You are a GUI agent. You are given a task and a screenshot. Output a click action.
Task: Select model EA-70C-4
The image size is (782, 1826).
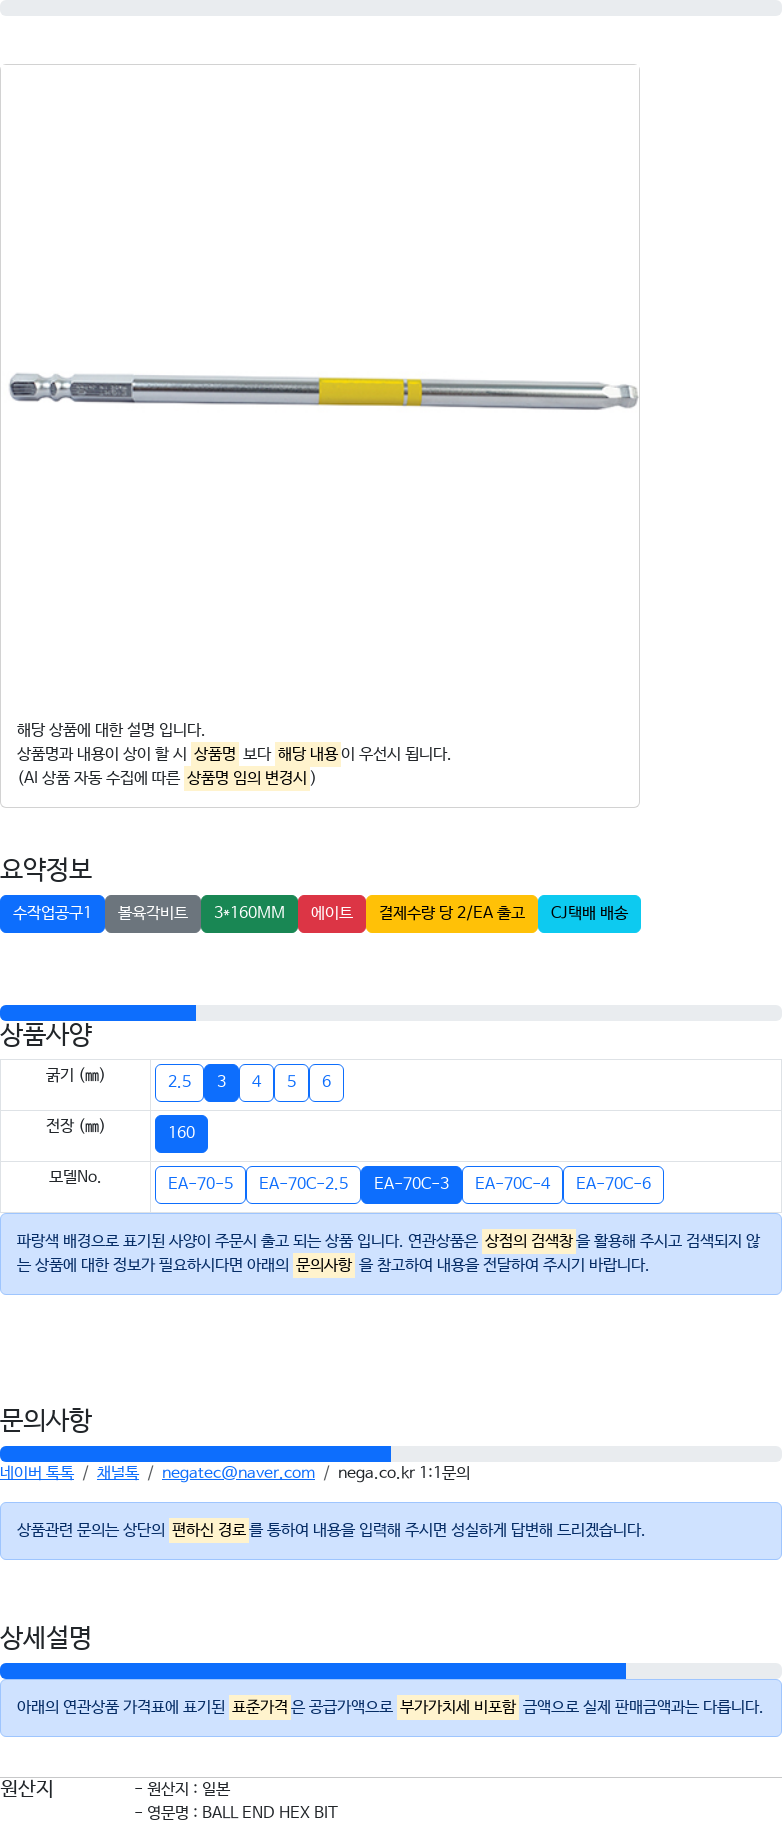click(x=512, y=1184)
